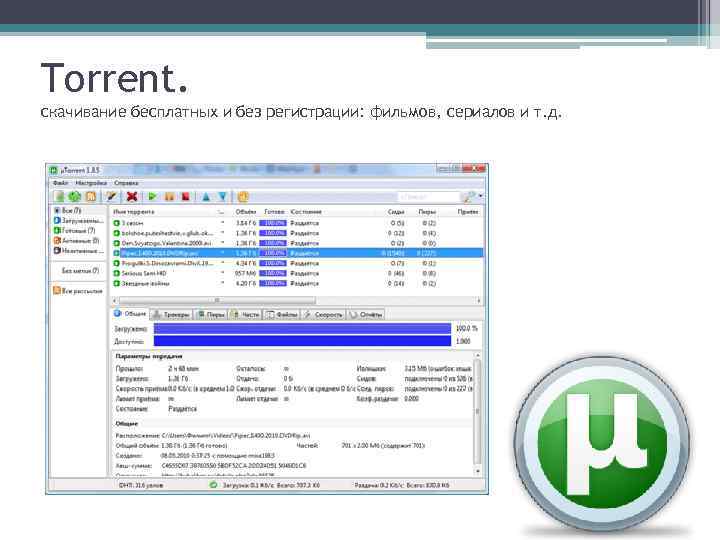Sort by Состояние column header
This screenshot has width=720, height=540.
(306, 212)
